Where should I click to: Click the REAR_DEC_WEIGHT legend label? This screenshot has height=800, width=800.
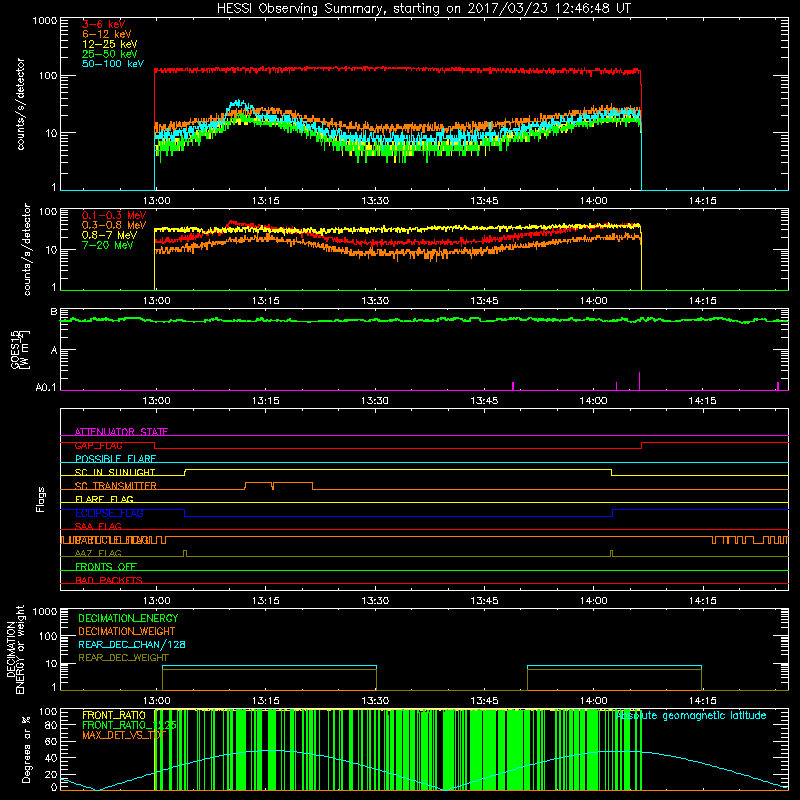[x=123, y=658]
